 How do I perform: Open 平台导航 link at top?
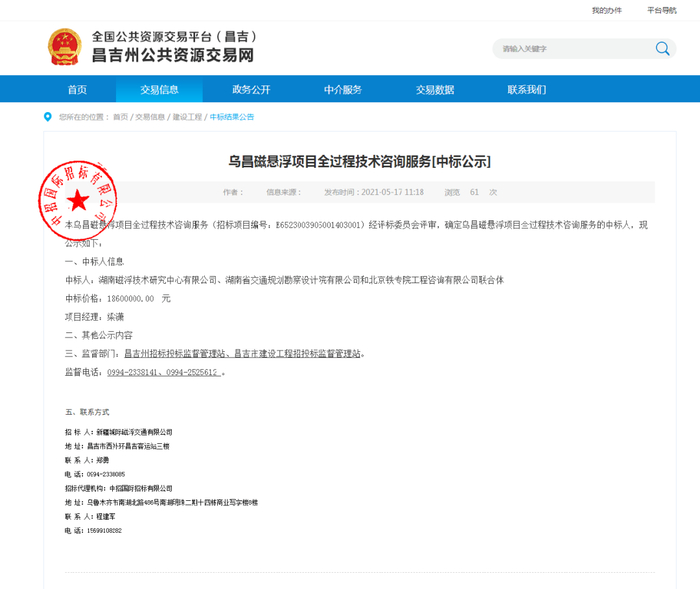[662, 10]
